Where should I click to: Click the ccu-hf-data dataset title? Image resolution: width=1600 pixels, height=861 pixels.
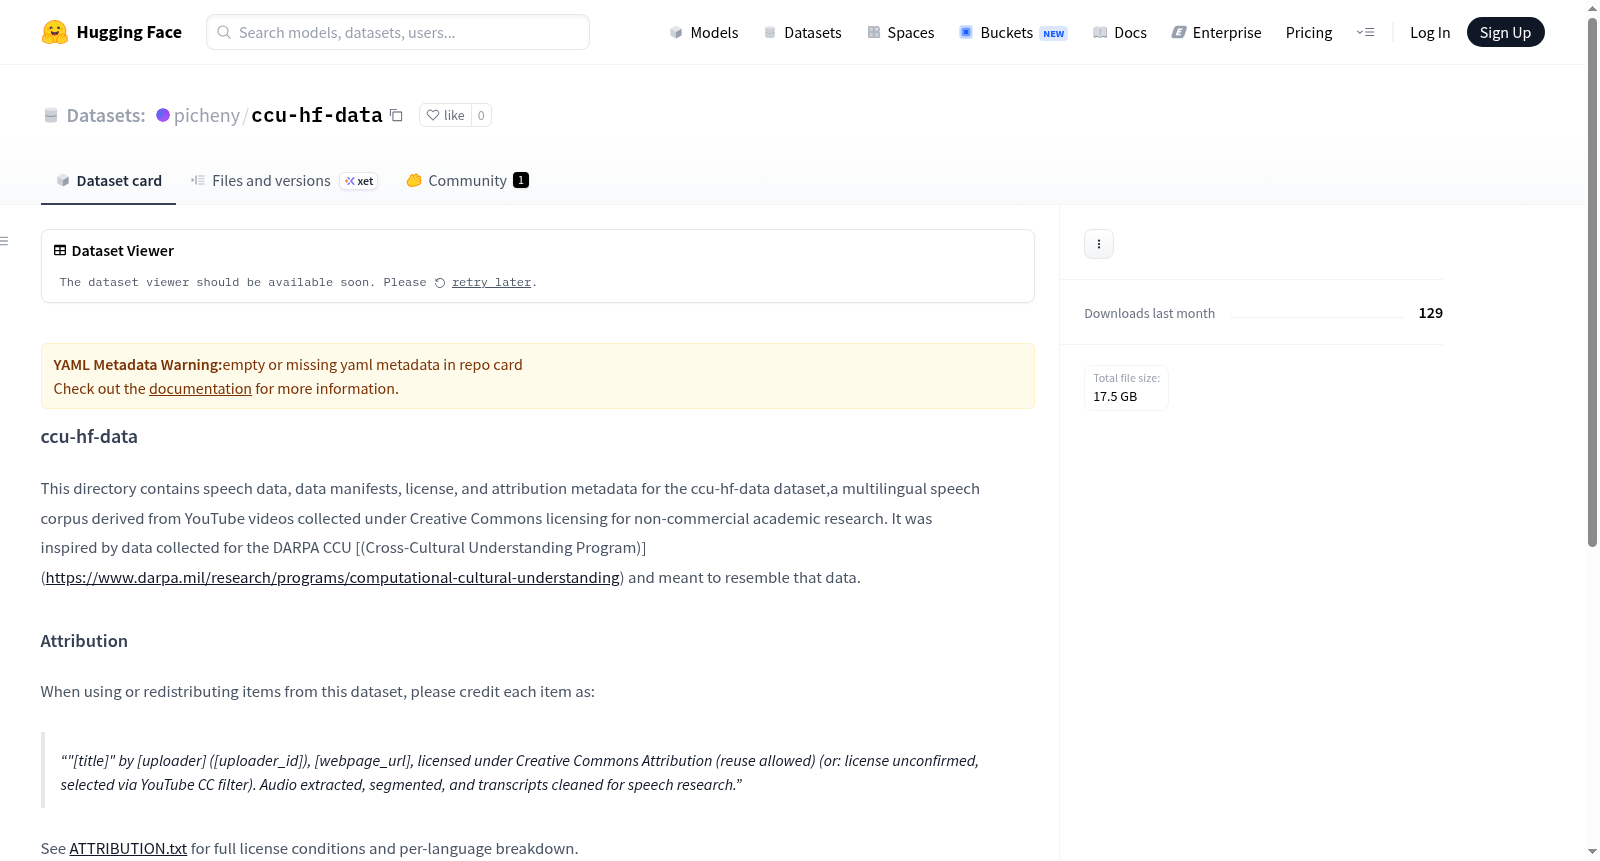(317, 115)
